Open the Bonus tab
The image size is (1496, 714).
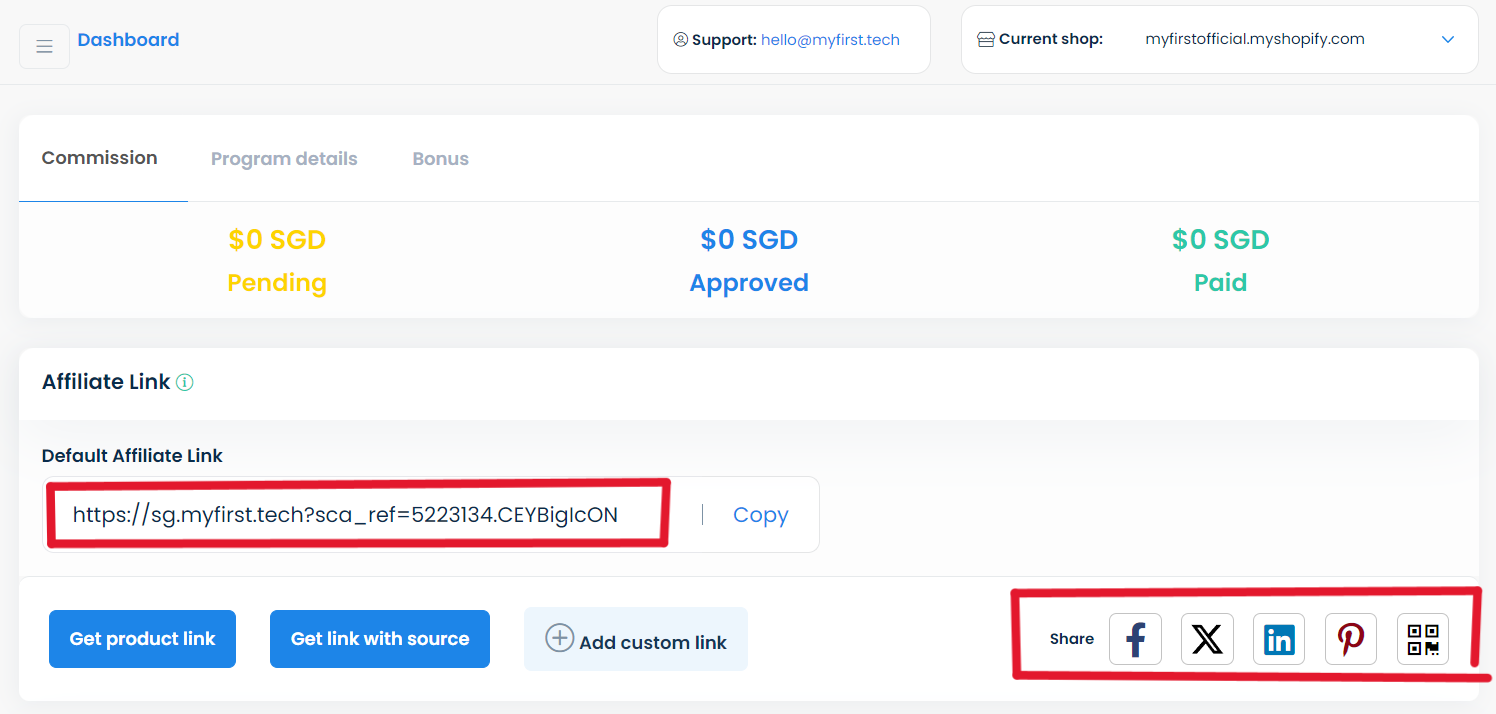pyautogui.click(x=441, y=159)
